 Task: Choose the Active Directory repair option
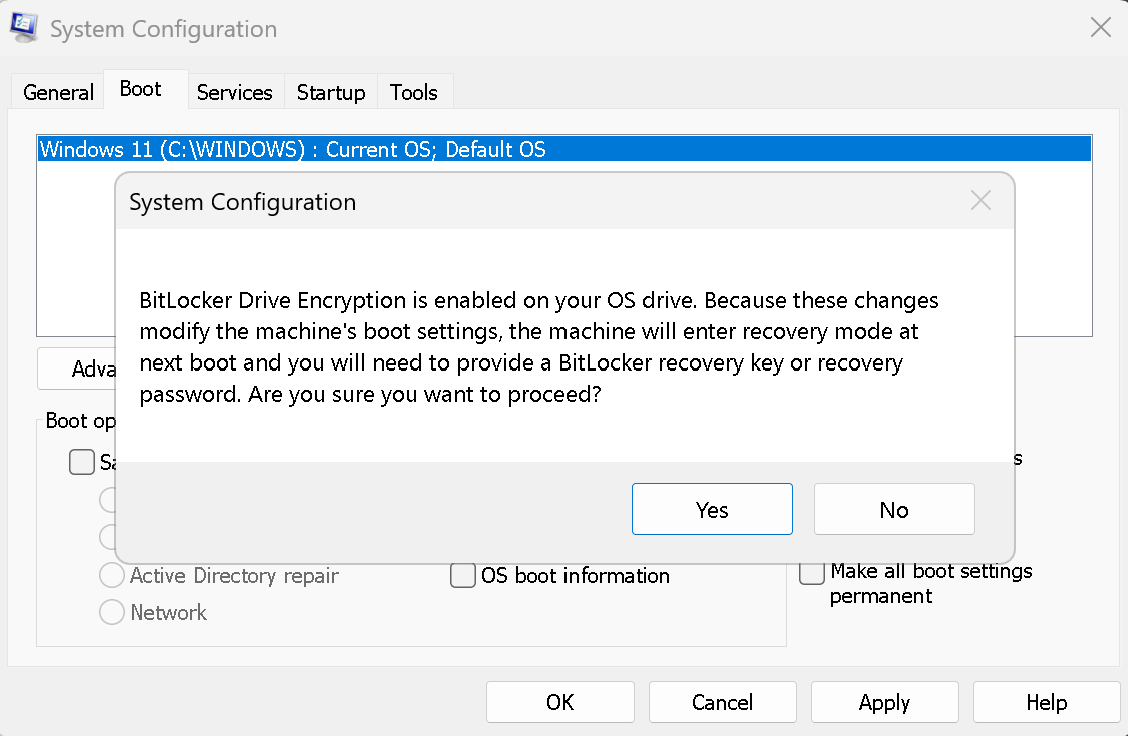click(112, 576)
